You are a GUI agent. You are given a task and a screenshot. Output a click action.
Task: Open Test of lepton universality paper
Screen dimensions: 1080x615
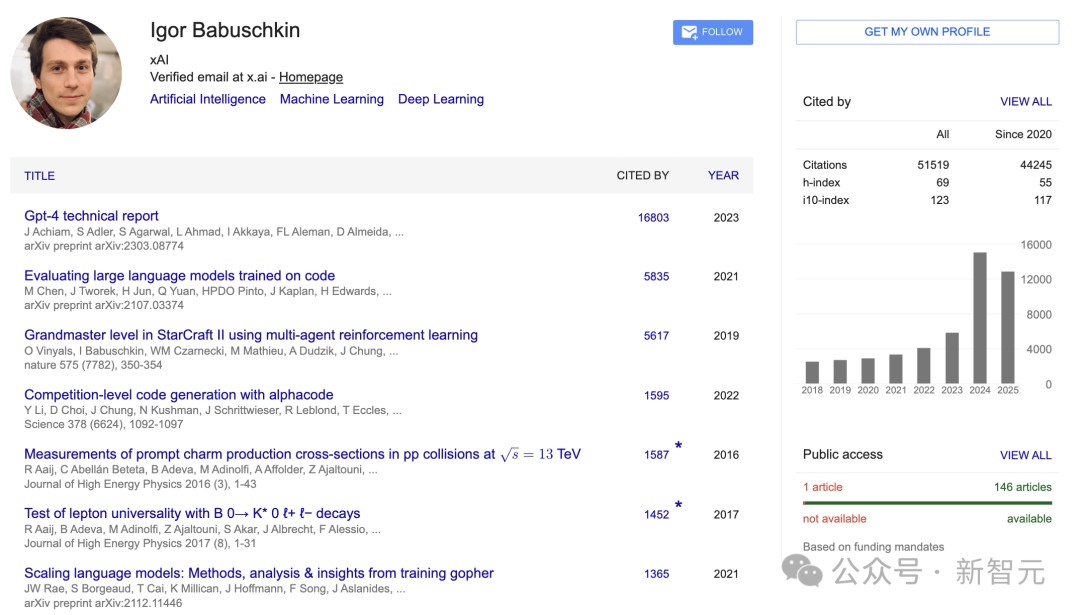[192, 513]
